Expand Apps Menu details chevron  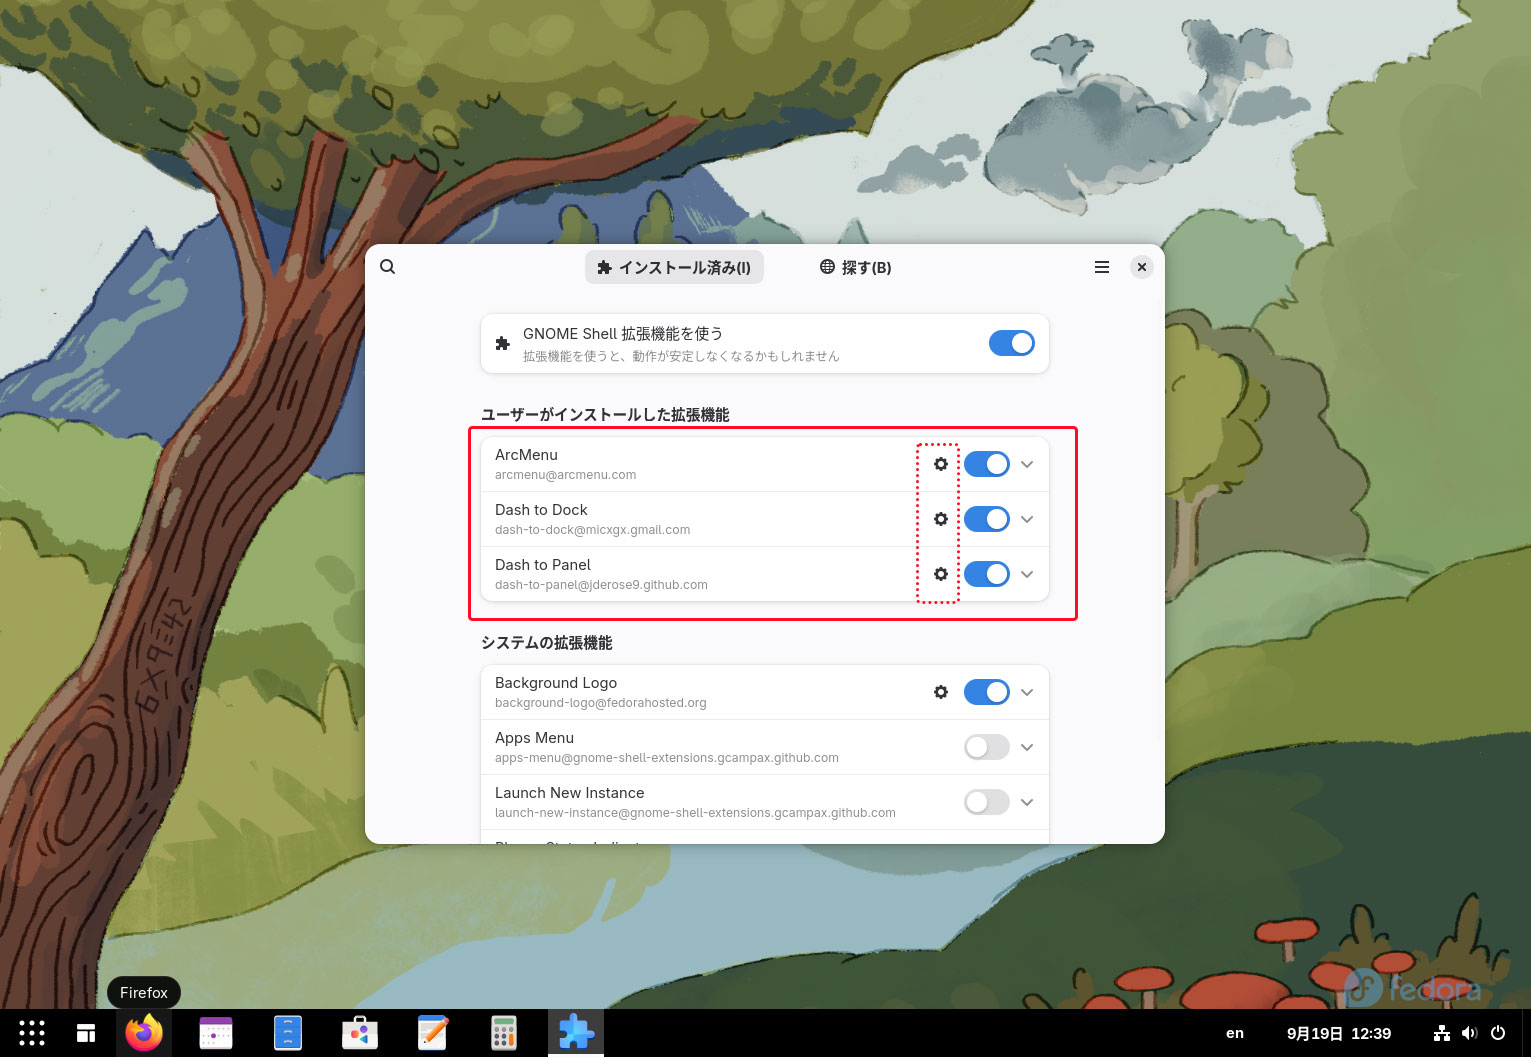1027,747
